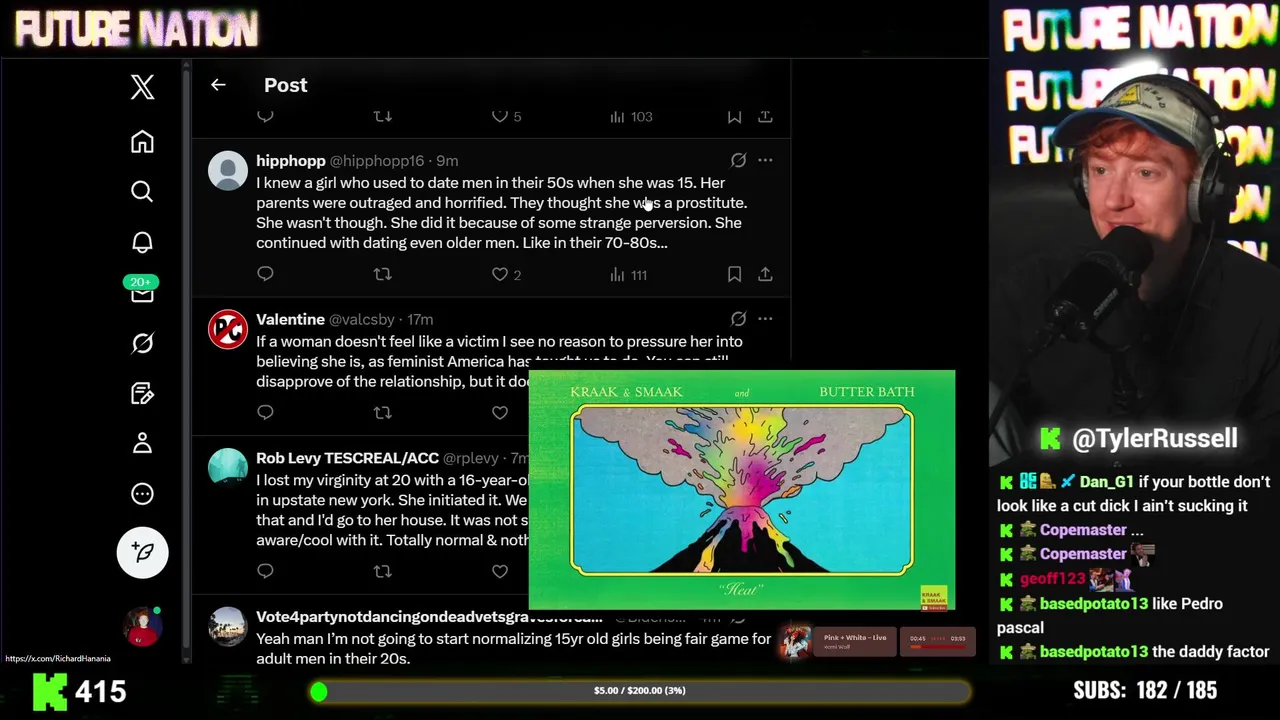Like hipphopp's post with 2 likes
Image resolution: width=1280 pixels, height=720 pixels.
click(x=508, y=274)
